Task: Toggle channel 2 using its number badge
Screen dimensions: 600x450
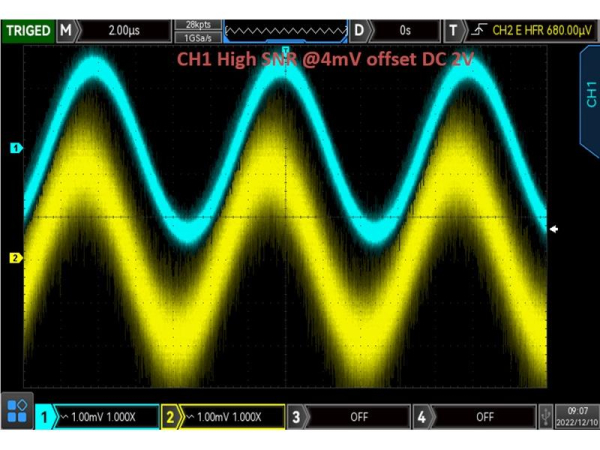Action: click(x=170, y=415)
